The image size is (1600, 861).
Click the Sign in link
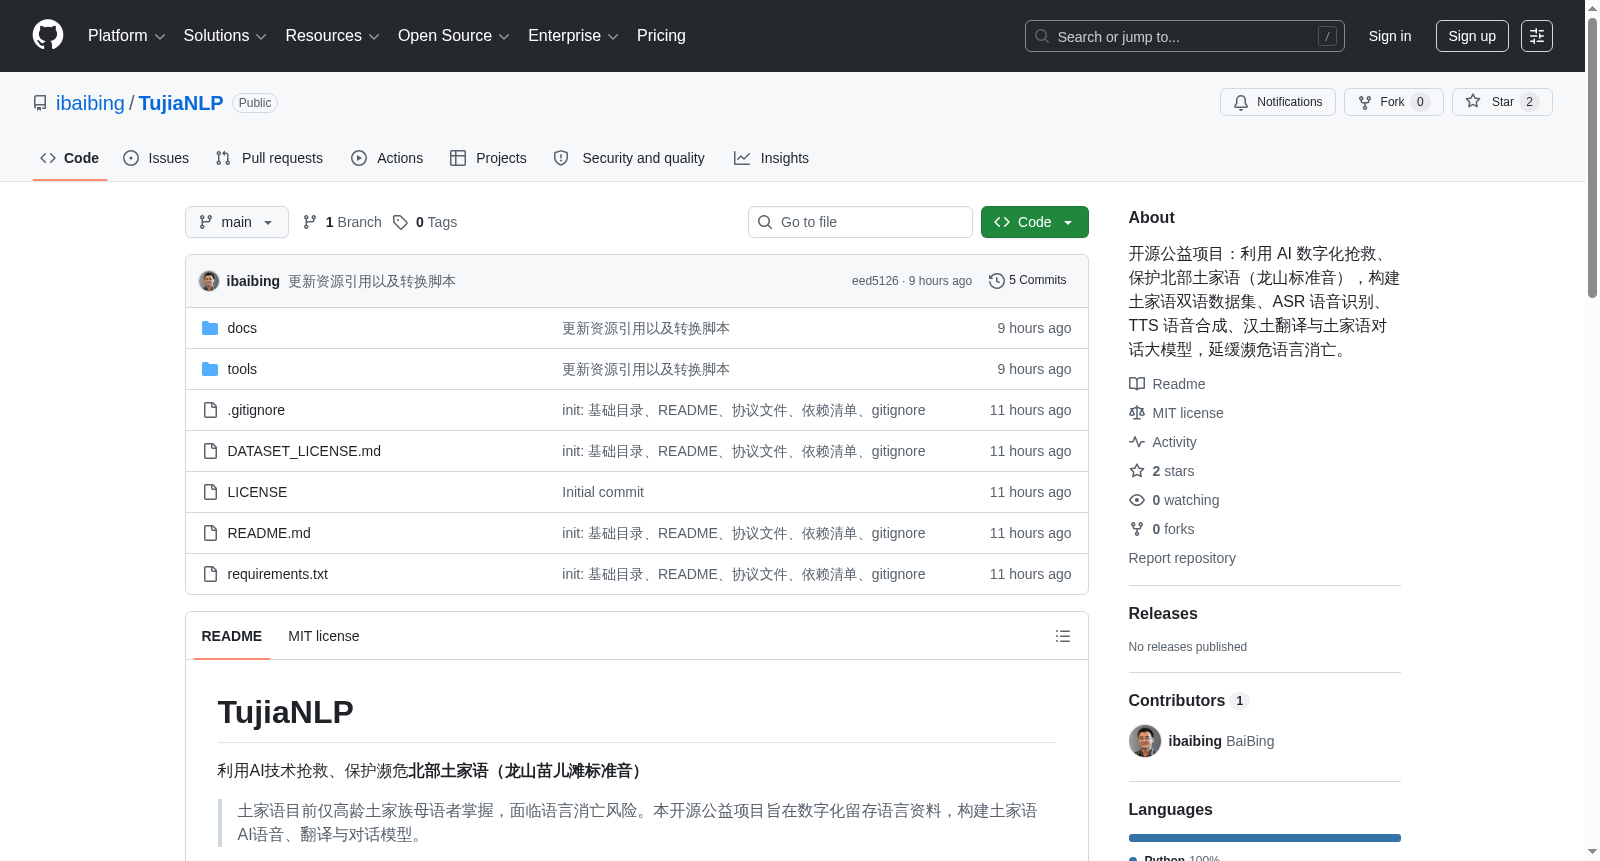(1390, 36)
